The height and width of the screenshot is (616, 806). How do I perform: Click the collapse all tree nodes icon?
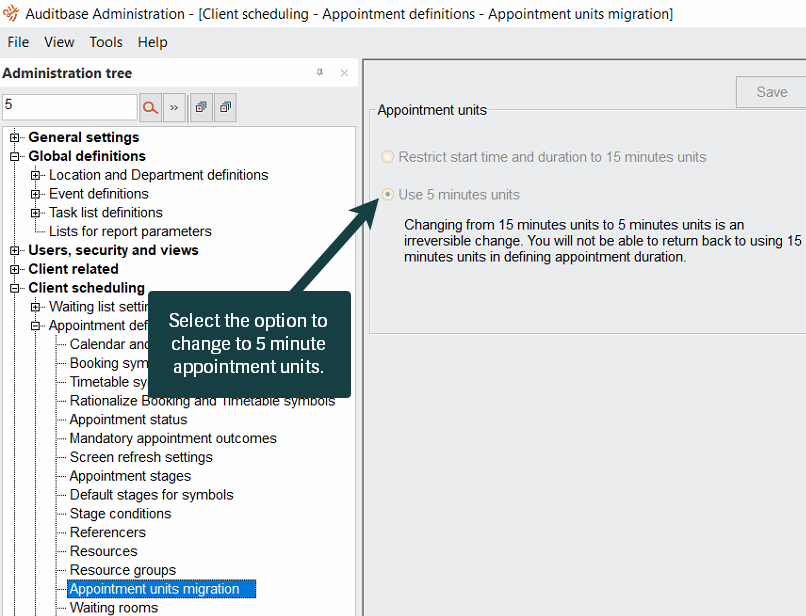click(x=225, y=107)
